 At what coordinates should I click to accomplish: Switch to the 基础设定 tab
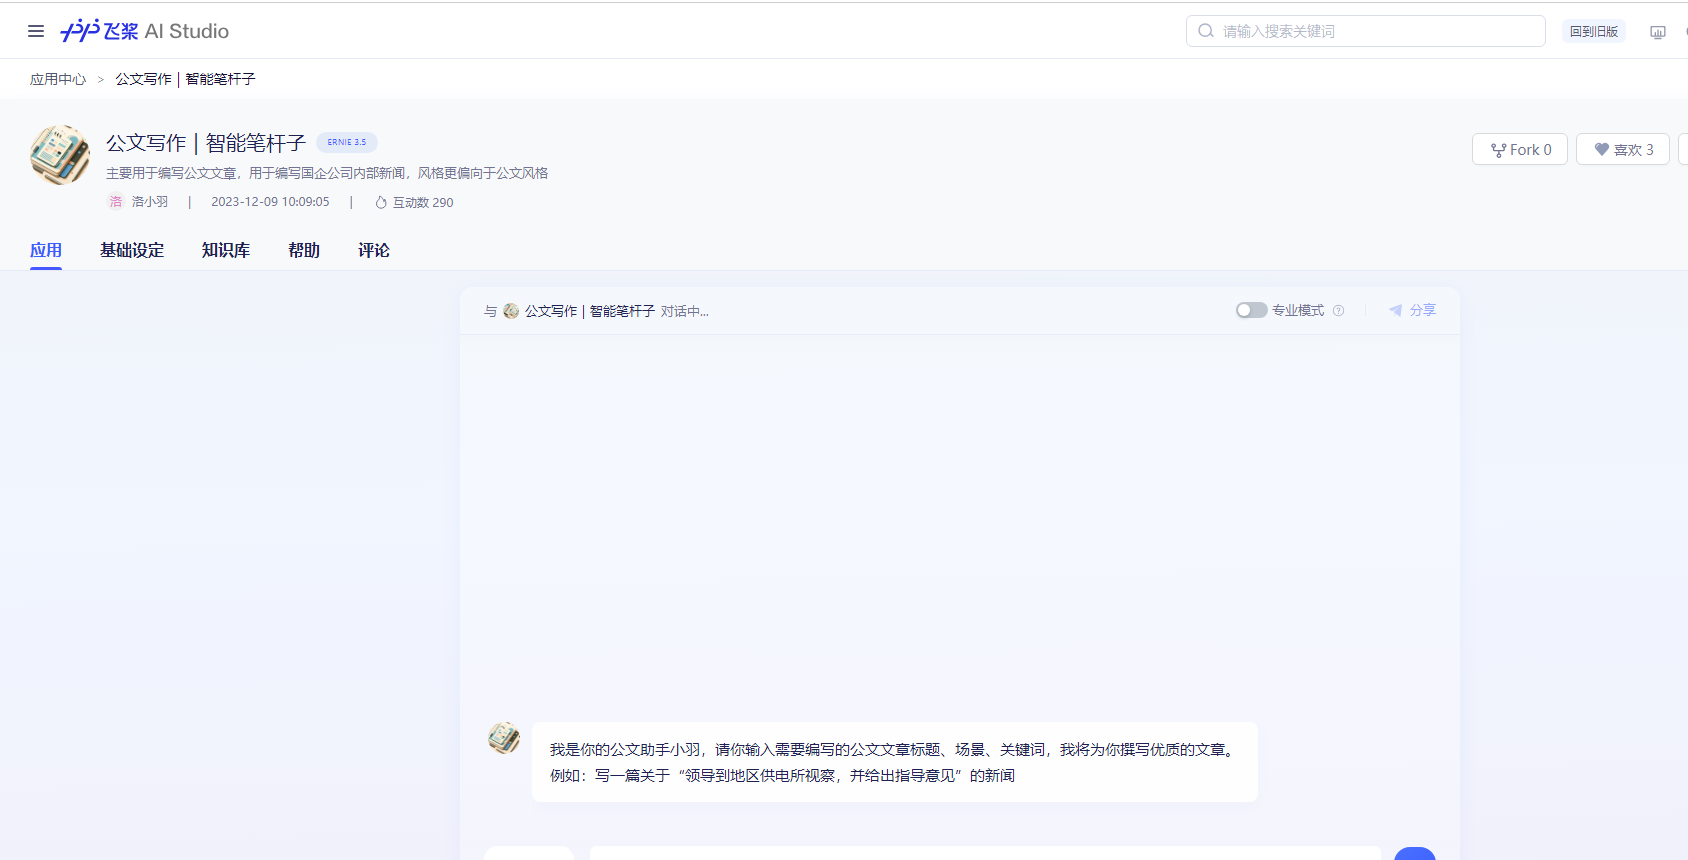(132, 250)
